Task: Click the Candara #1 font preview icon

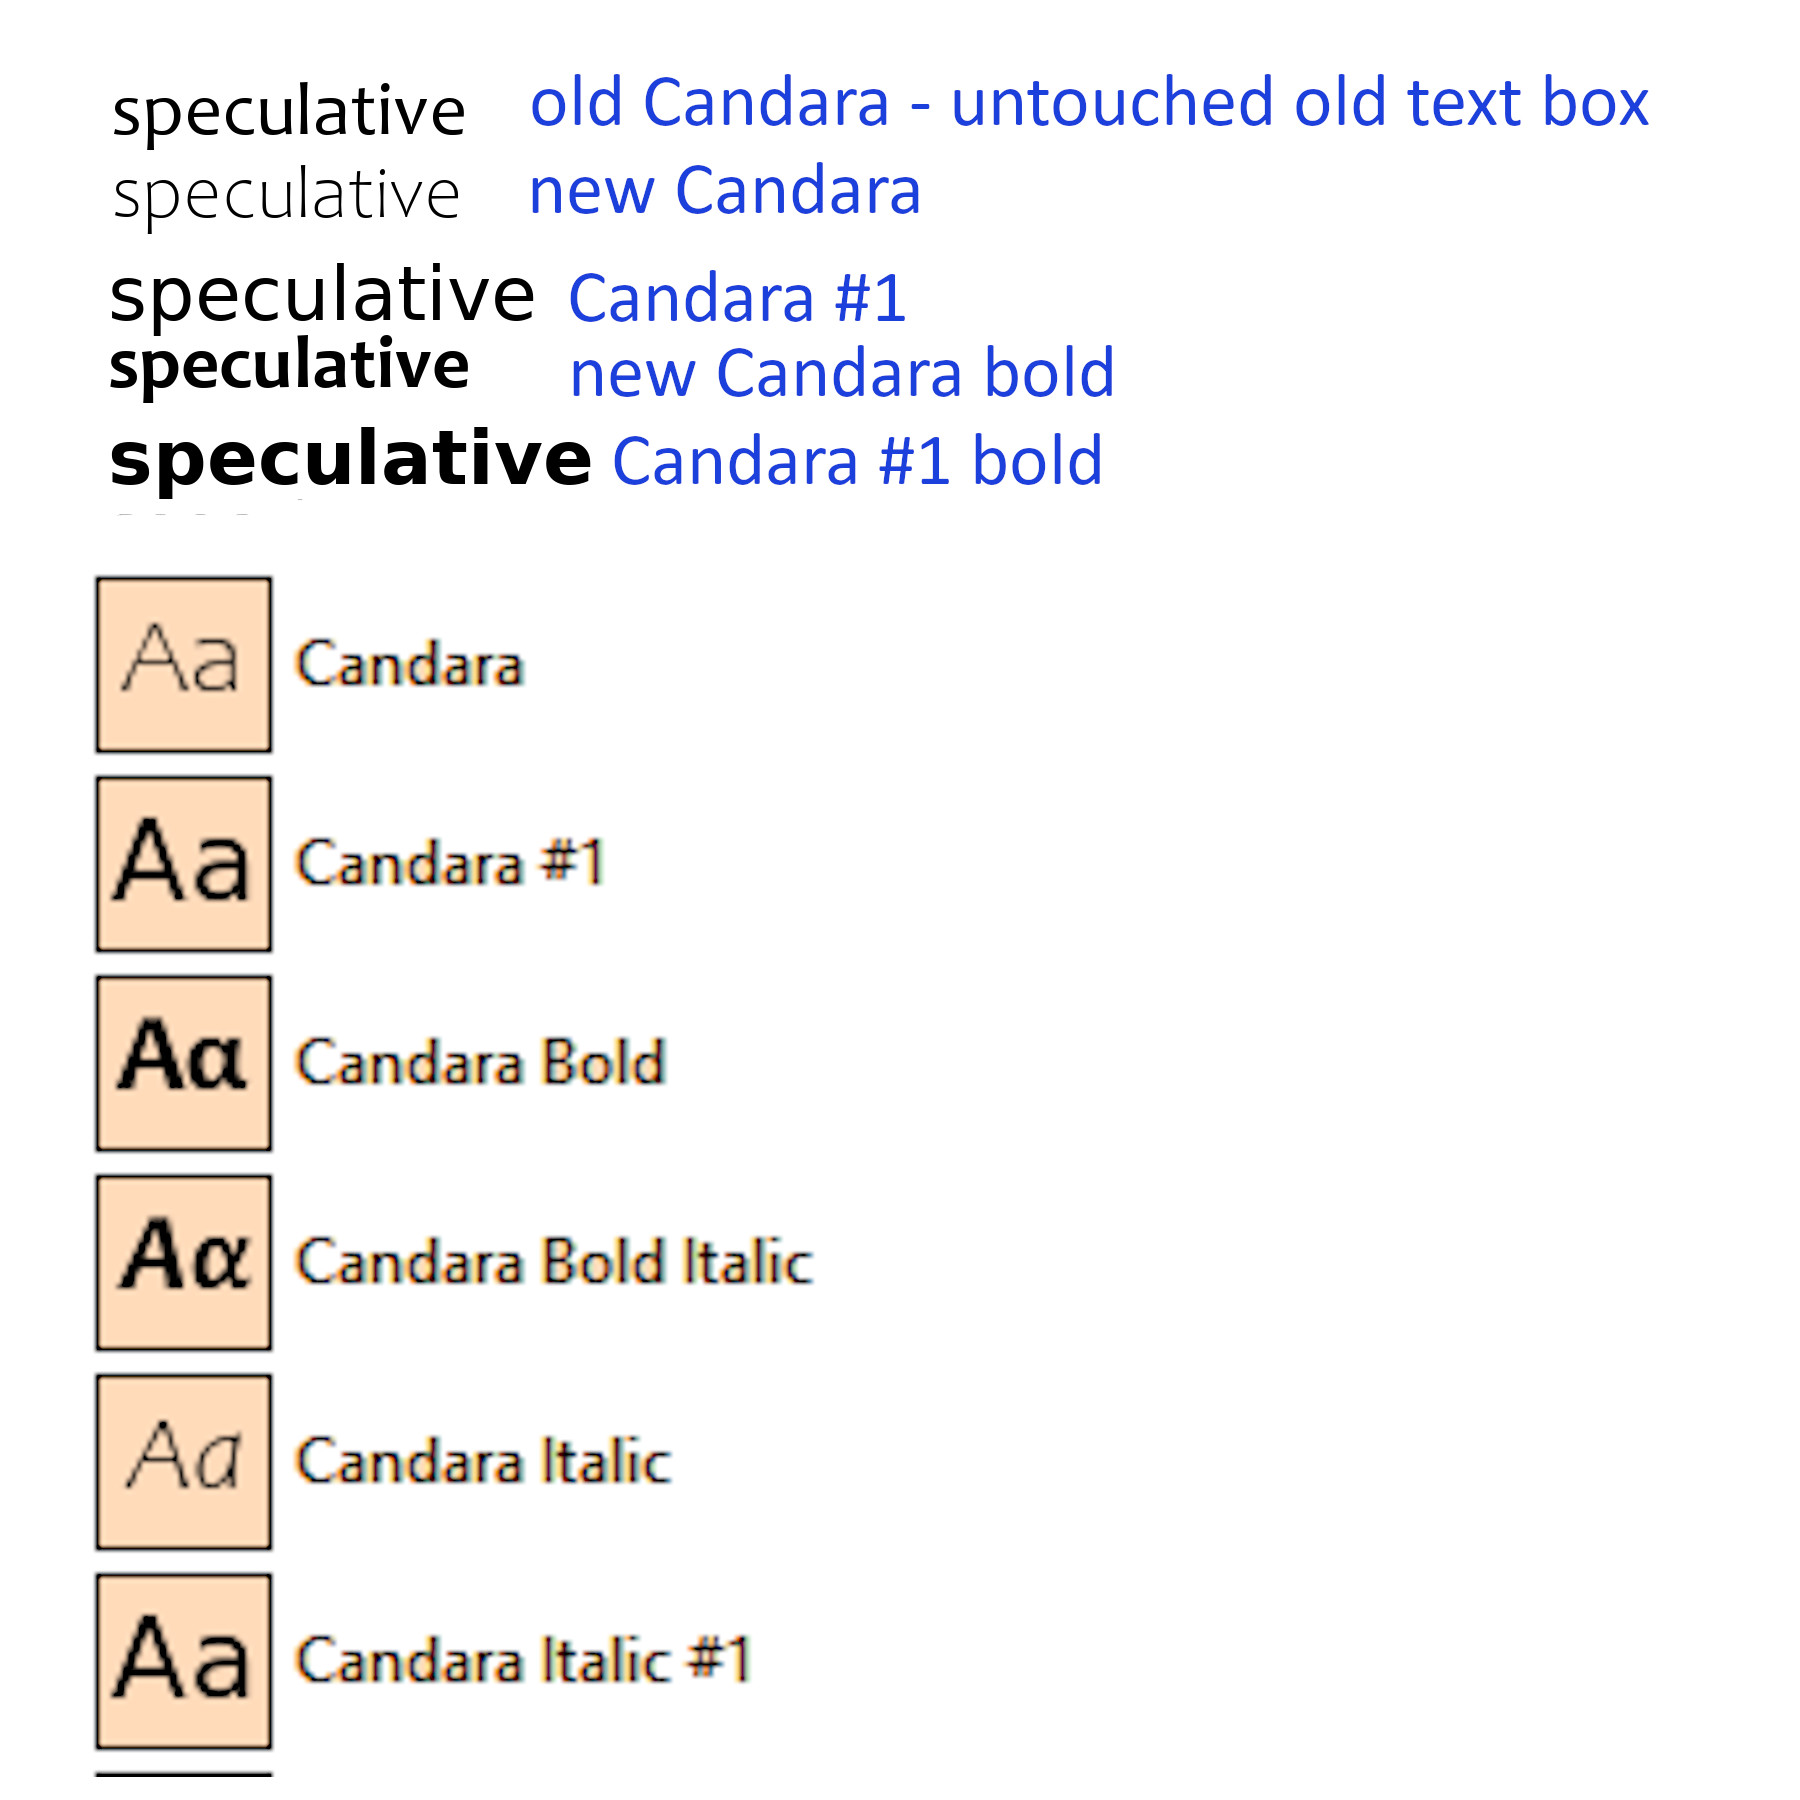Action: coord(184,864)
